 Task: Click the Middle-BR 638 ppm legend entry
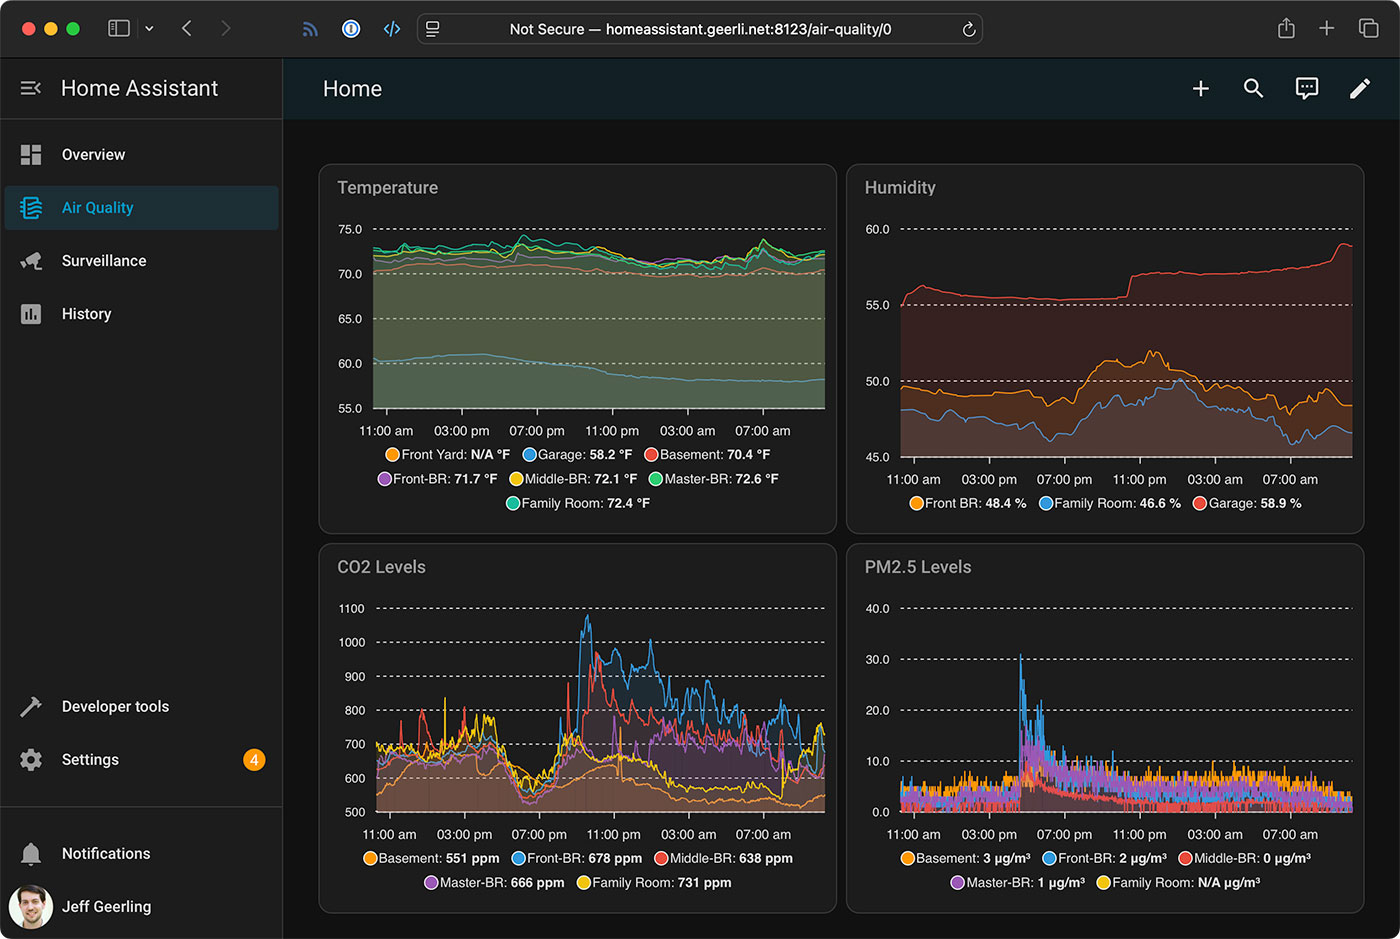point(723,858)
